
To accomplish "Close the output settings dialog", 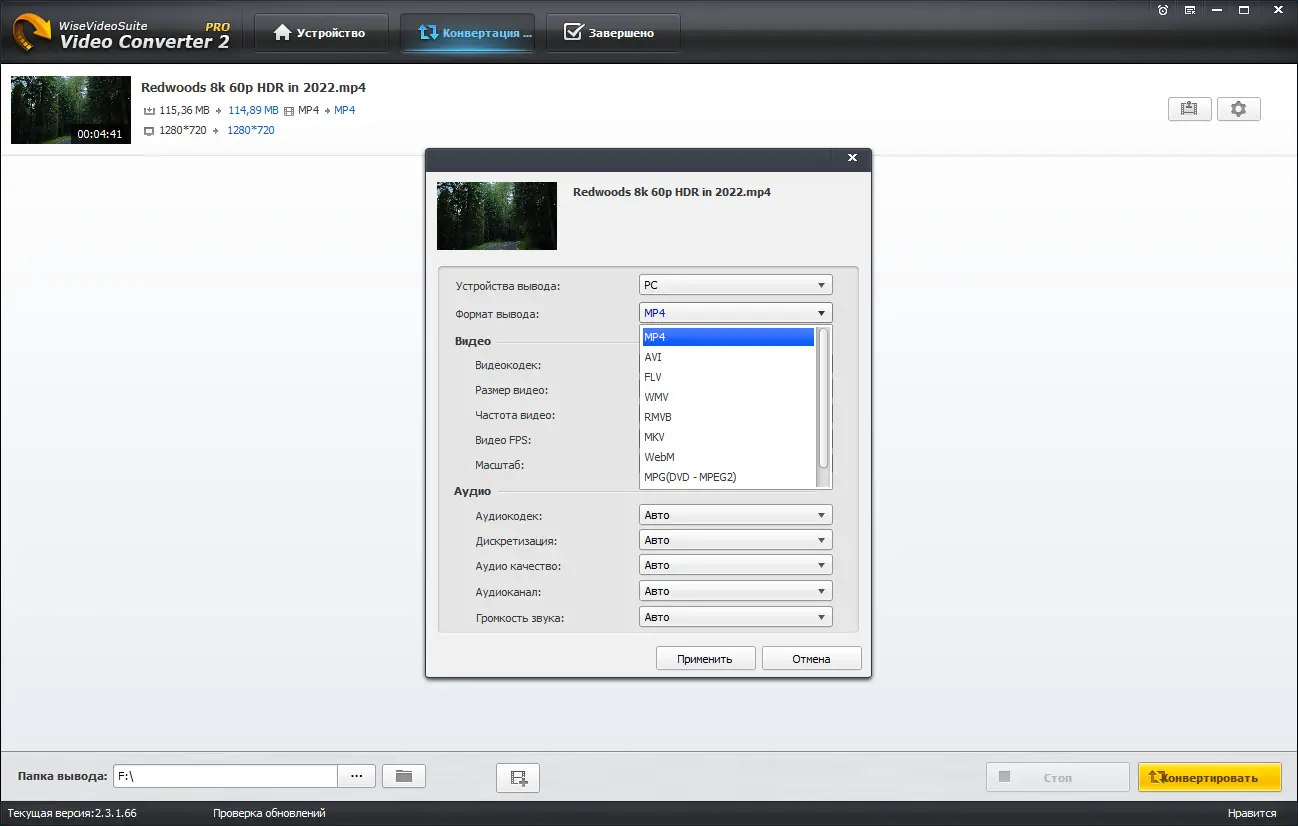I will pyautogui.click(x=852, y=158).
